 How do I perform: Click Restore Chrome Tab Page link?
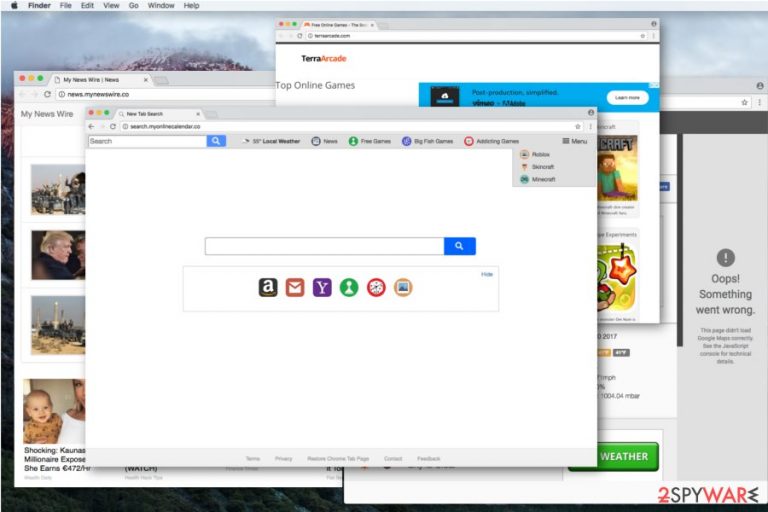[338, 459]
